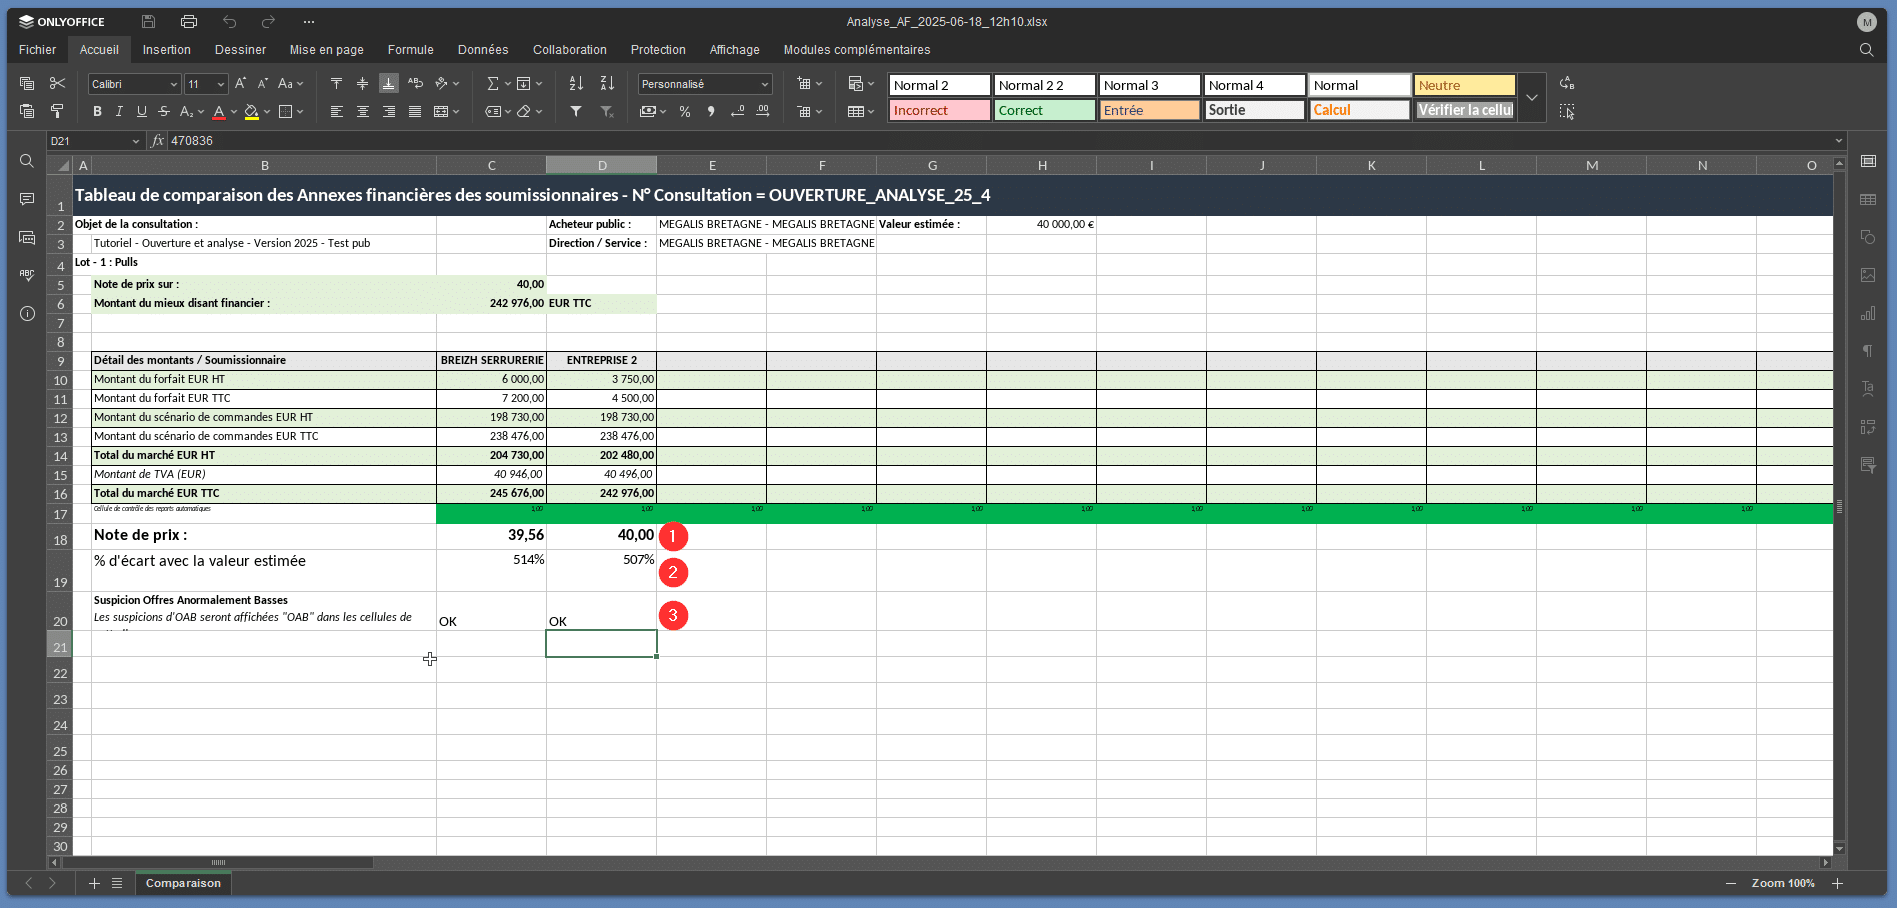The image size is (1897, 908).
Task: Apply the Calcul cell style
Action: 1359,110
